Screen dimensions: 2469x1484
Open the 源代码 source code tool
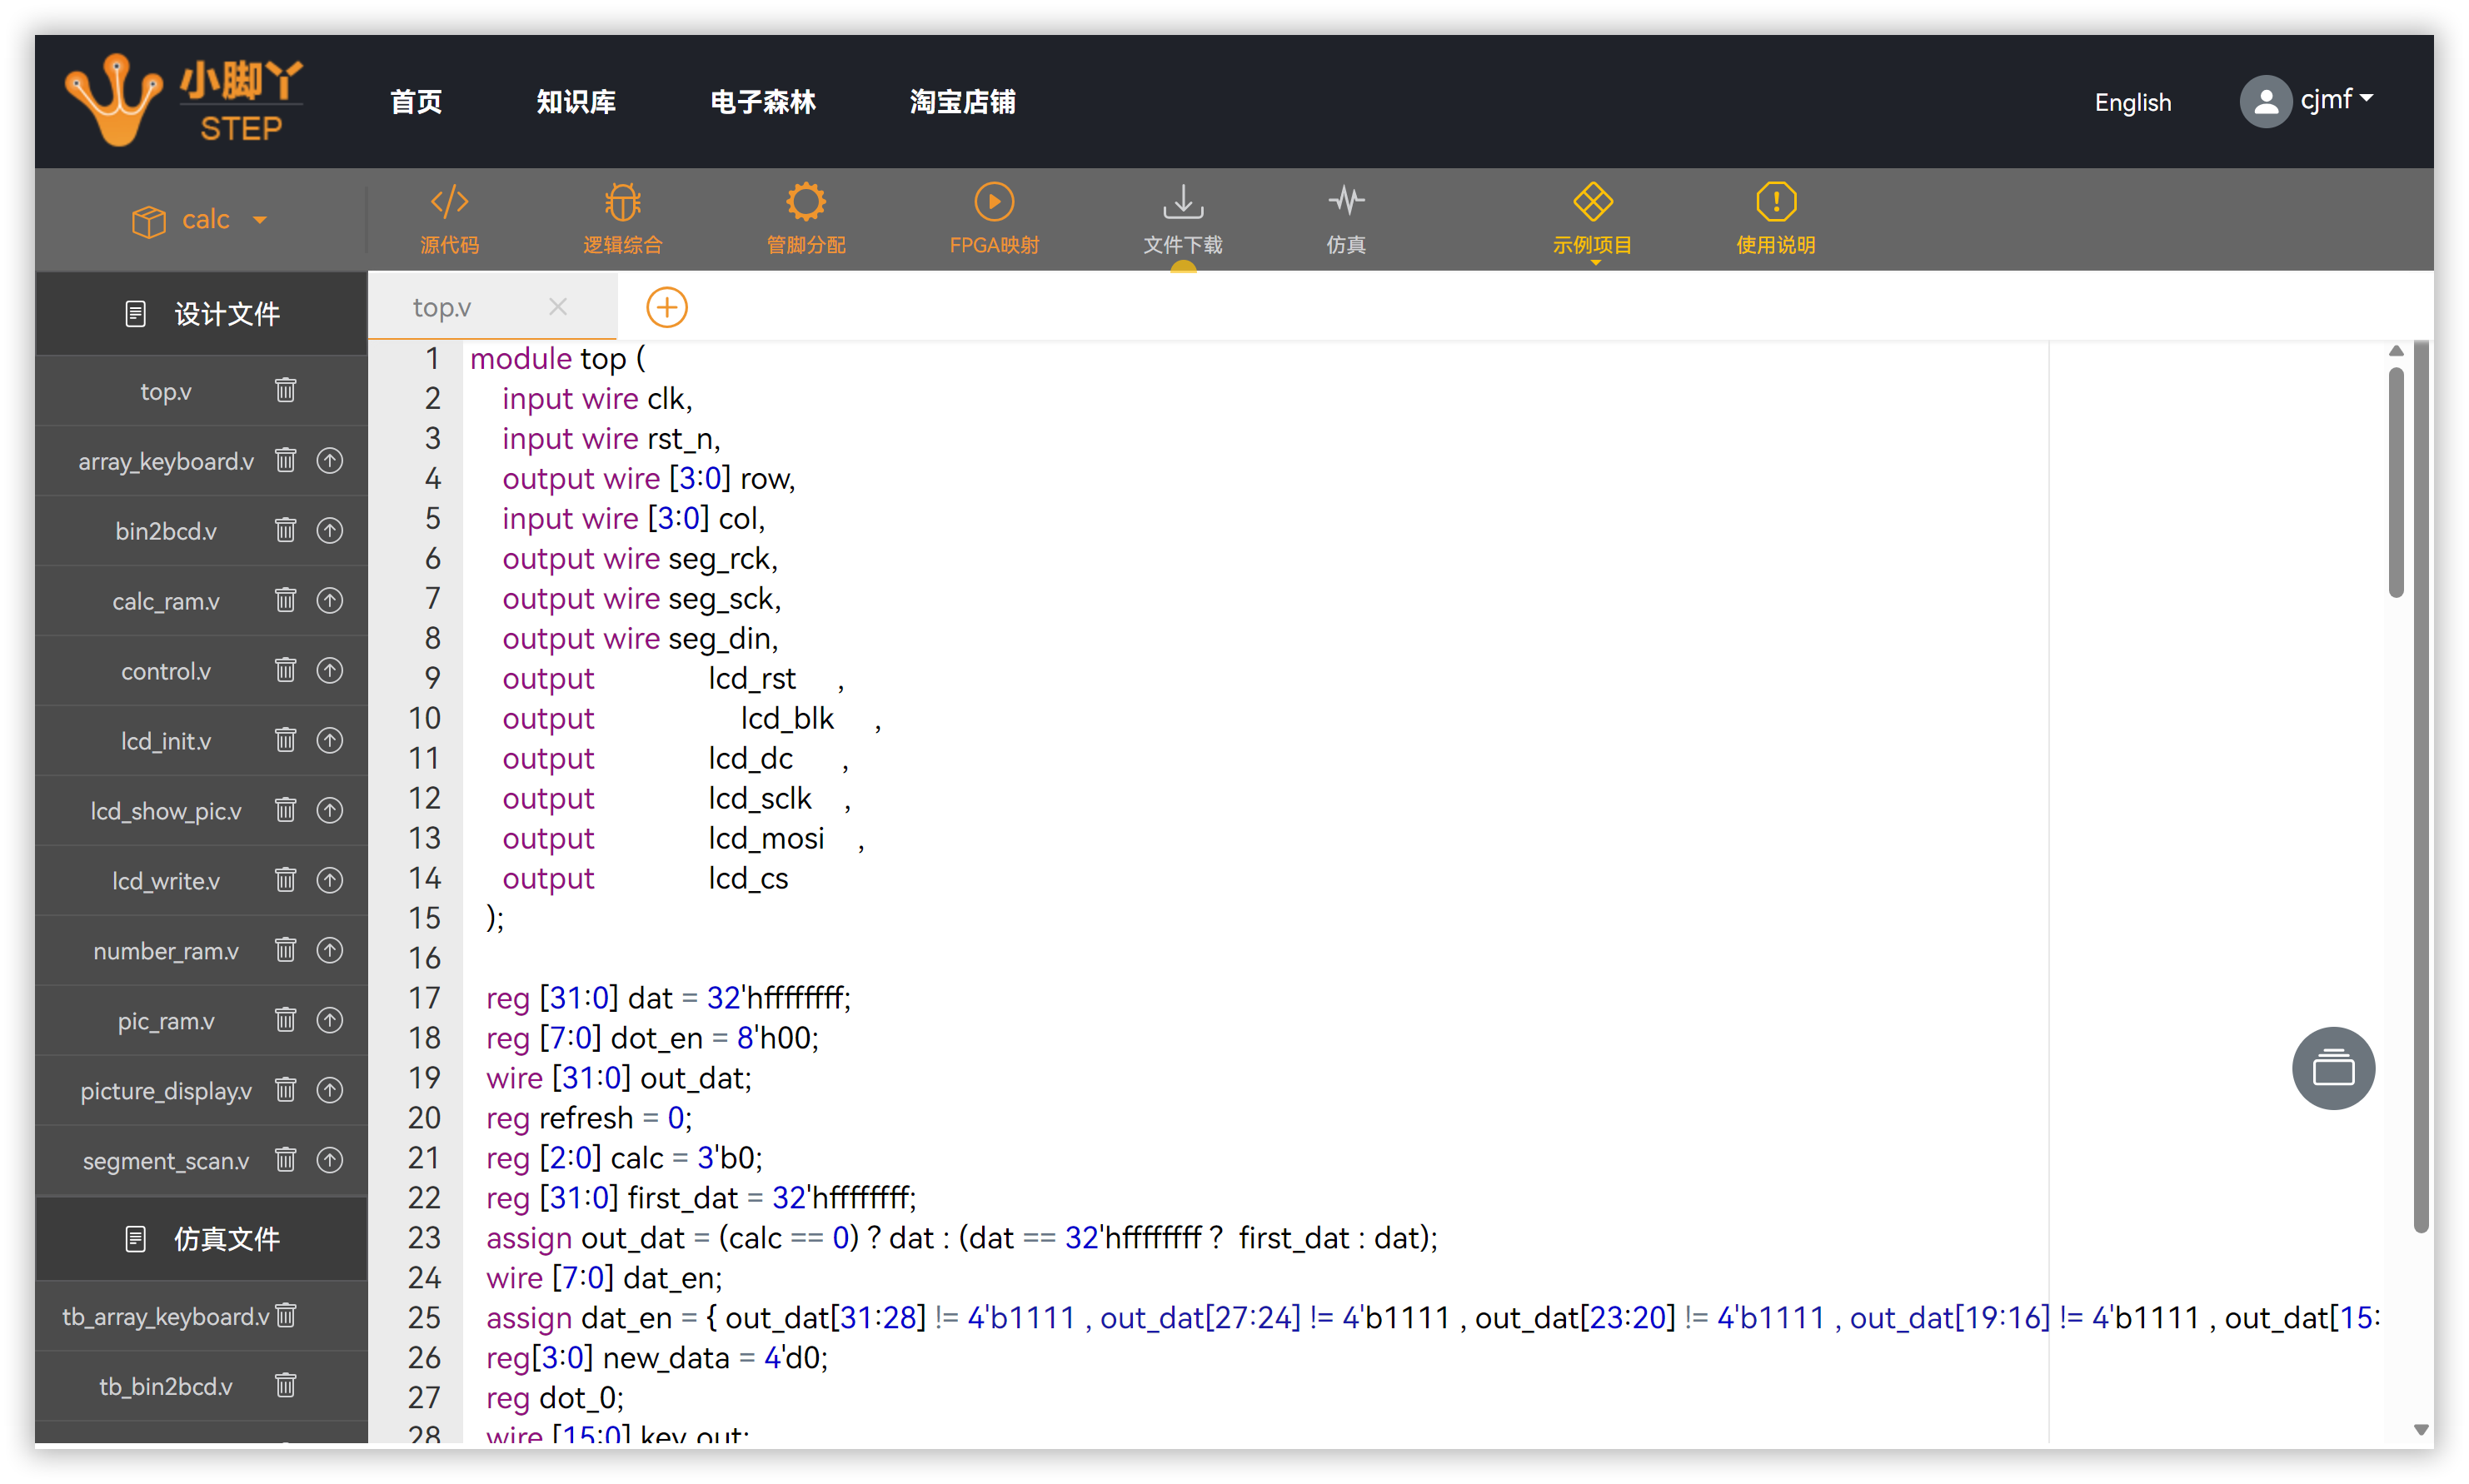click(x=449, y=218)
